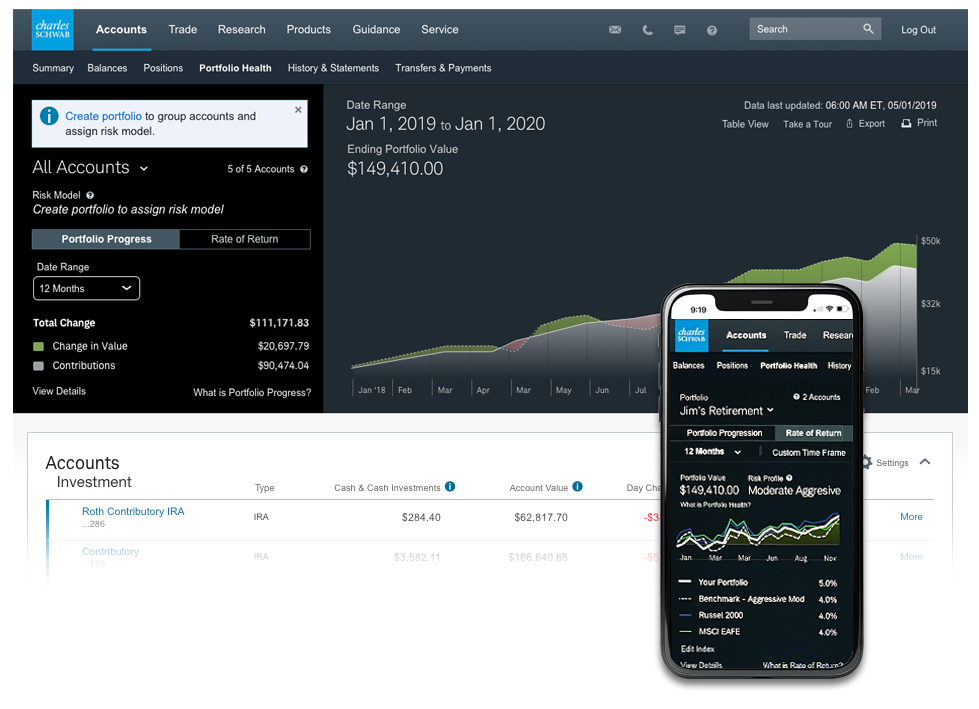Click the phone contact icon in header
The height and width of the screenshot is (709, 979).
click(x=647, y=30)
